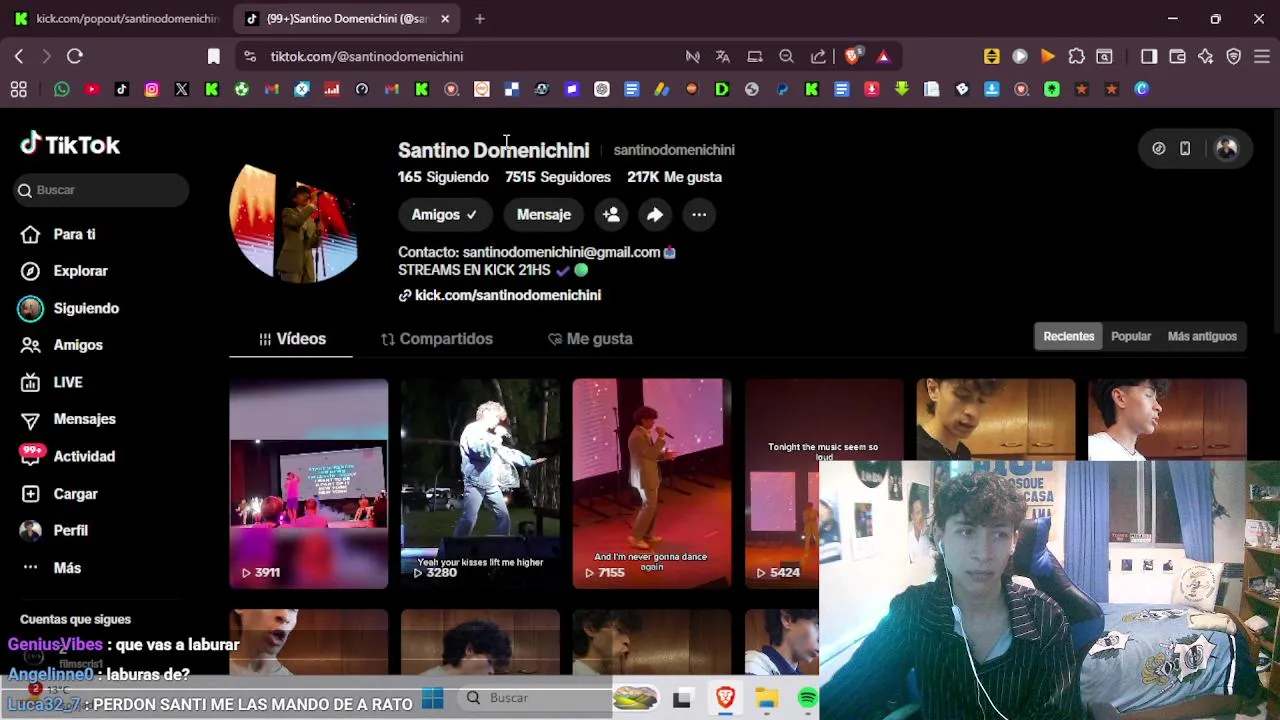Screen dimensions: 1280x720
Task: Click the add-friend person icon button
Action: [611, 214]
